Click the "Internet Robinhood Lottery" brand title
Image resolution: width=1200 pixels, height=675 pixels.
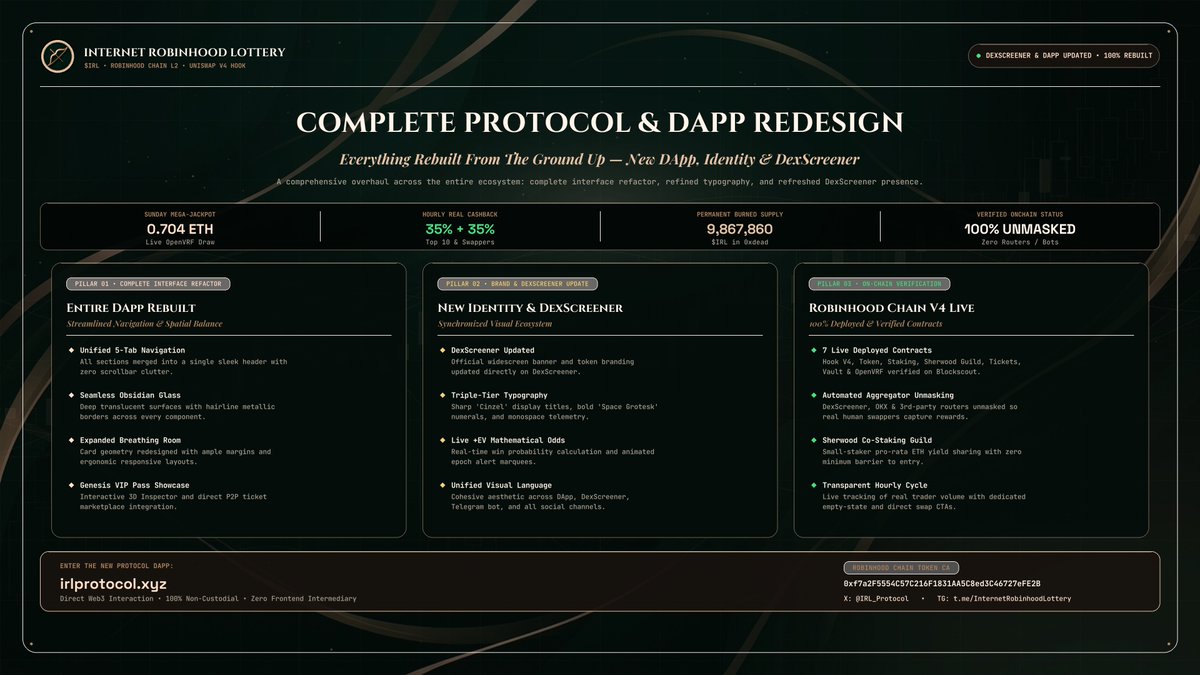[184, 52]
